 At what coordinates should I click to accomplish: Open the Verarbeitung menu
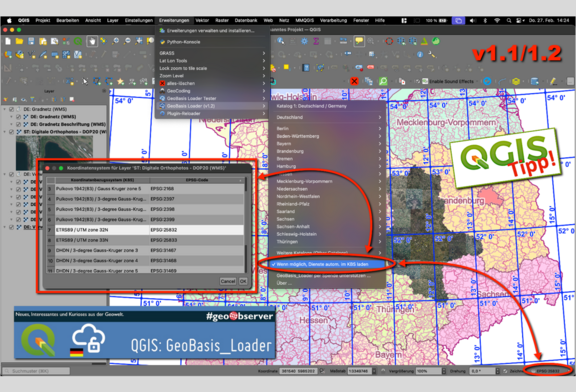click(333, 21)
